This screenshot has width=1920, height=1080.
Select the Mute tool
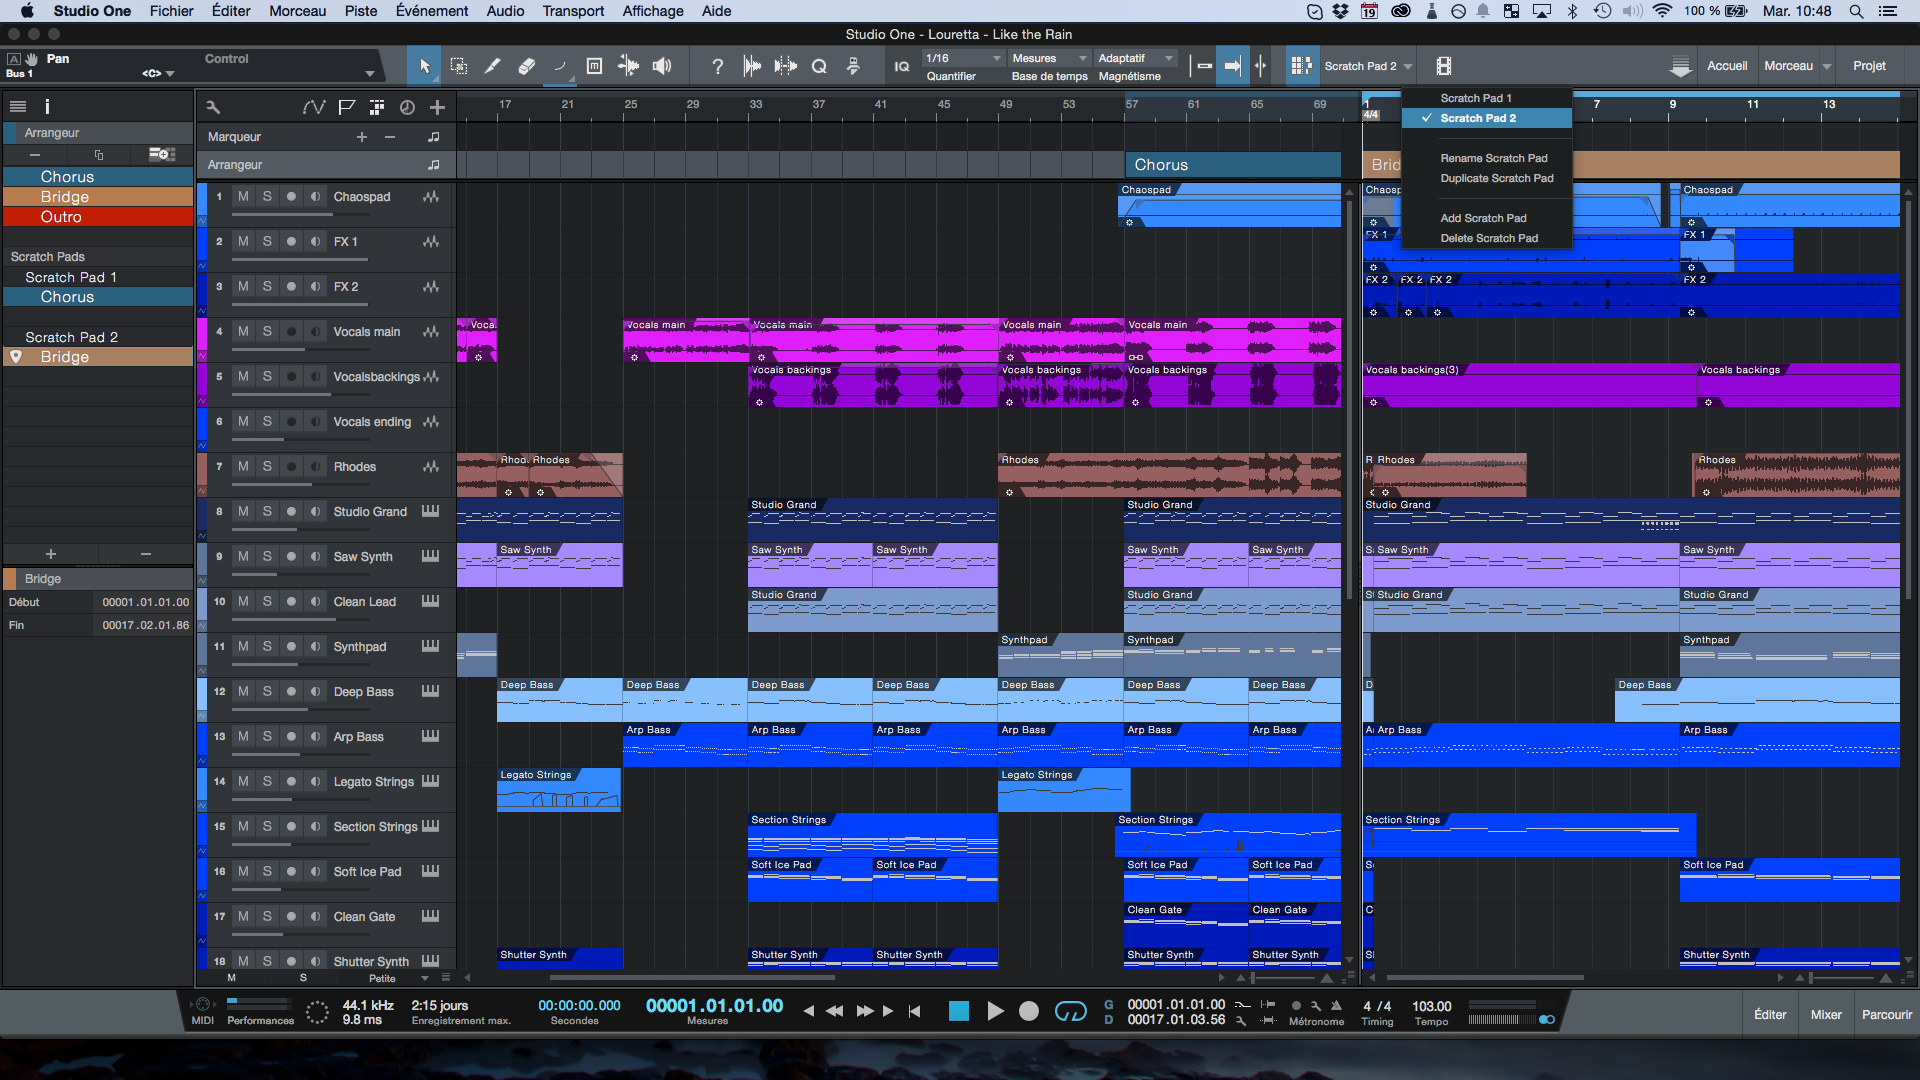[594, 66]
